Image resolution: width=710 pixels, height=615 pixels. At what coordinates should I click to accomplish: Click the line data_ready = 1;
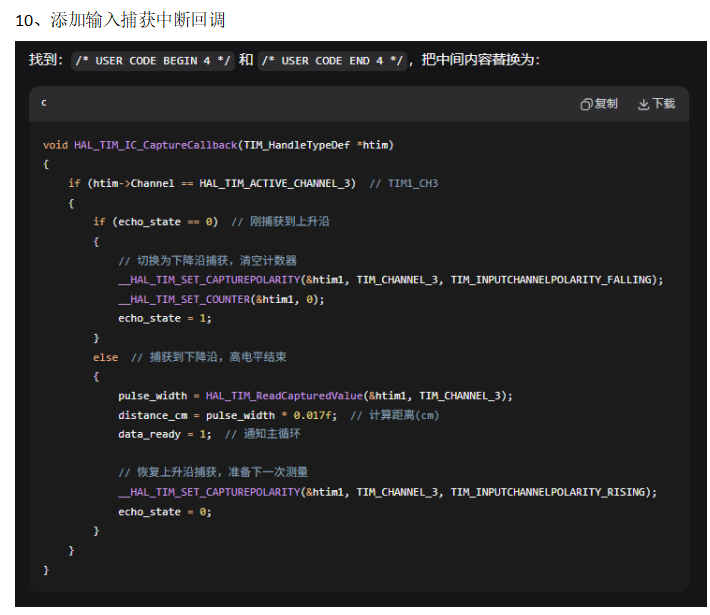[x=165, y=434]
